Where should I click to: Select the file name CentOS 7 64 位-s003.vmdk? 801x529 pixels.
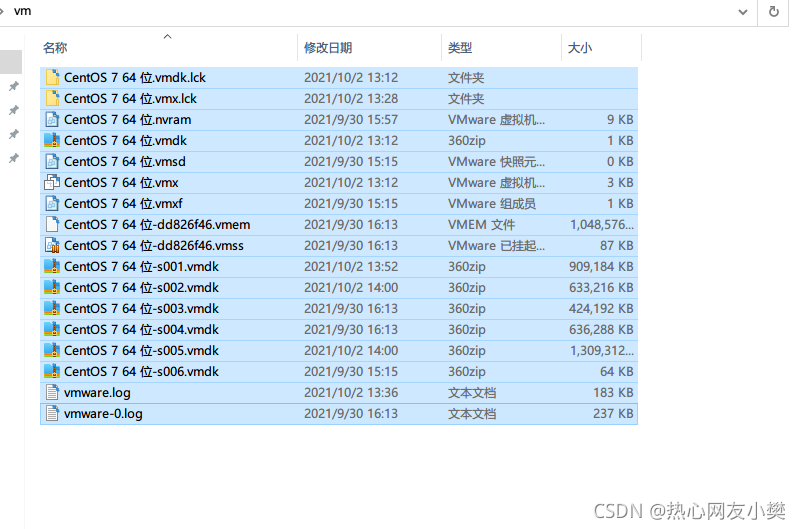pyautogui.click(x=142, y=308)
